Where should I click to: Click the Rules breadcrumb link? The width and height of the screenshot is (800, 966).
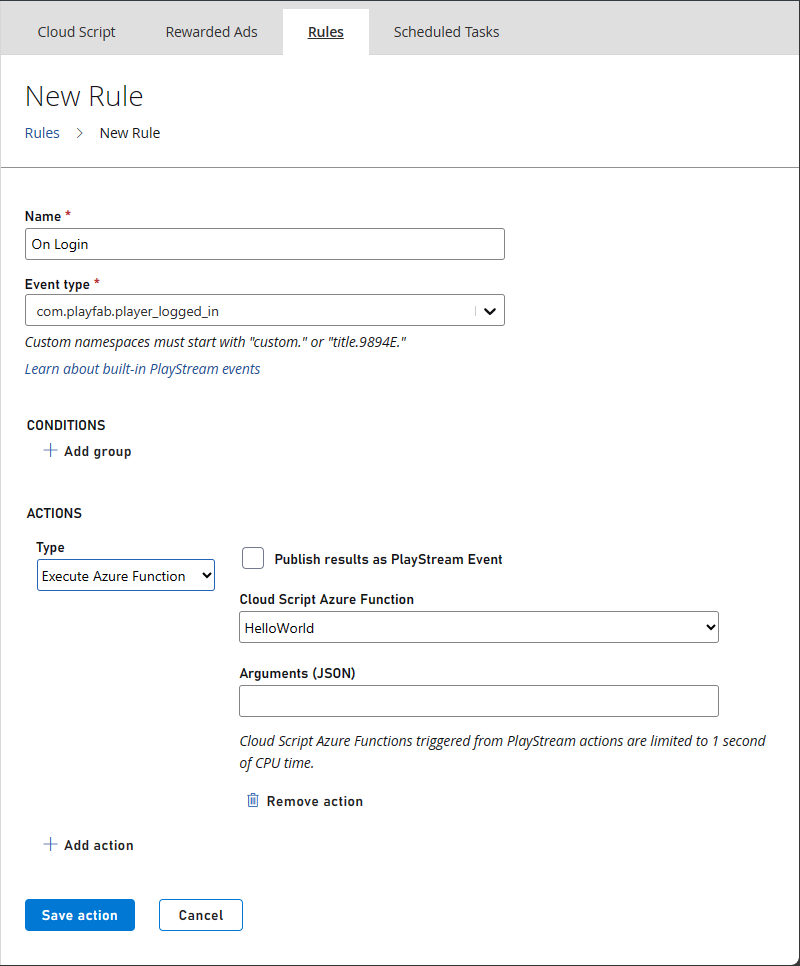point(42,132)
